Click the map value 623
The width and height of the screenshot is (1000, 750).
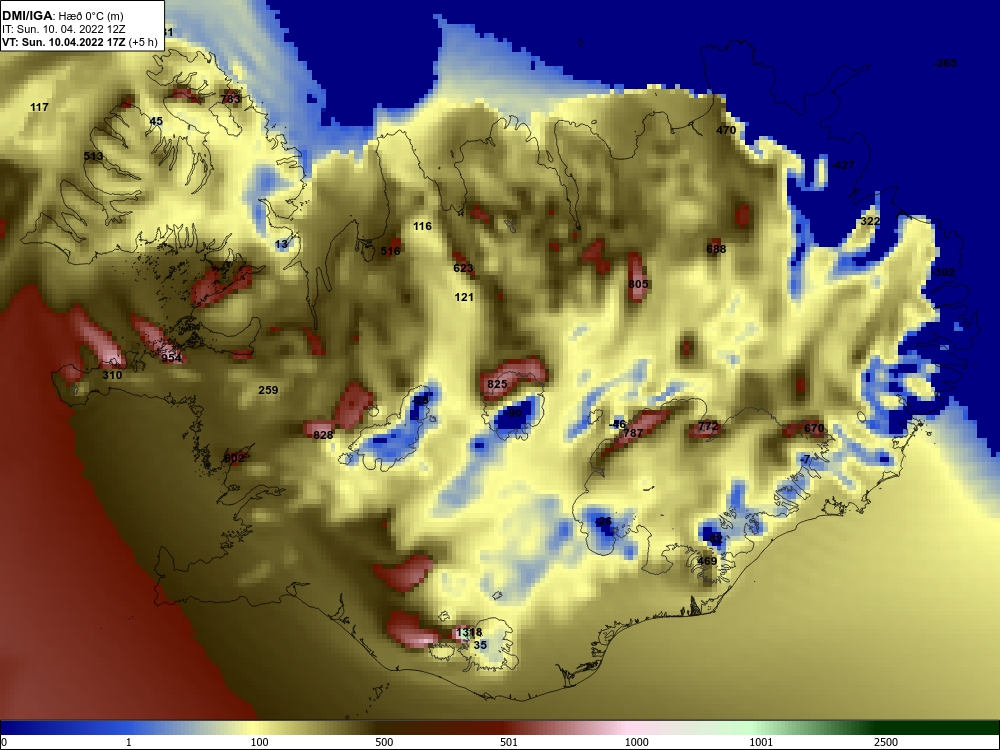[463, 268]
